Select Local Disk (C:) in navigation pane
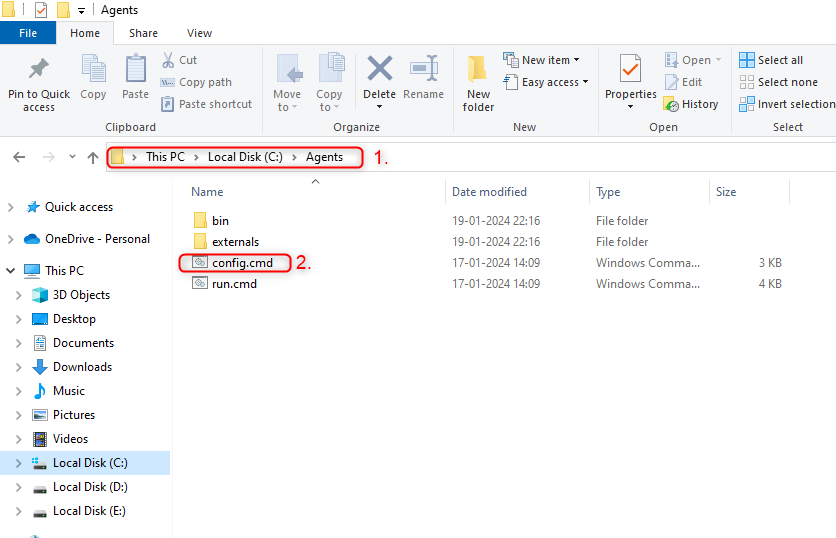The height and width of the screenshot is (538, 836). click(90, 463)
